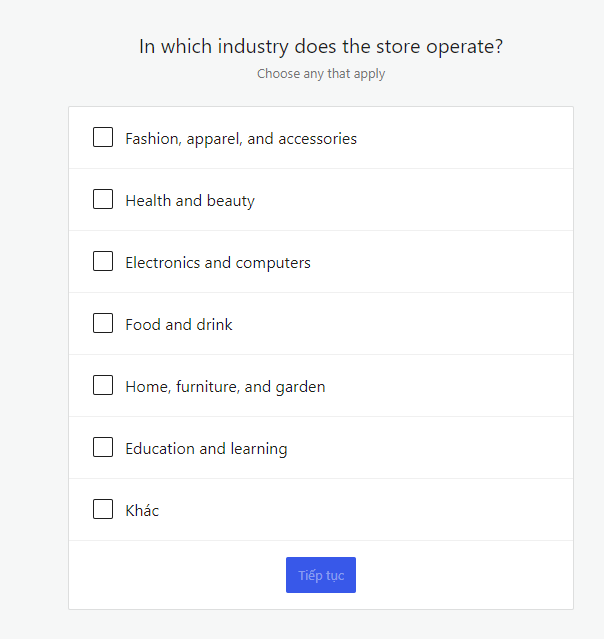Click the 'Education and learning' label text
Viewport: 604px width, 639px height.
206,449
